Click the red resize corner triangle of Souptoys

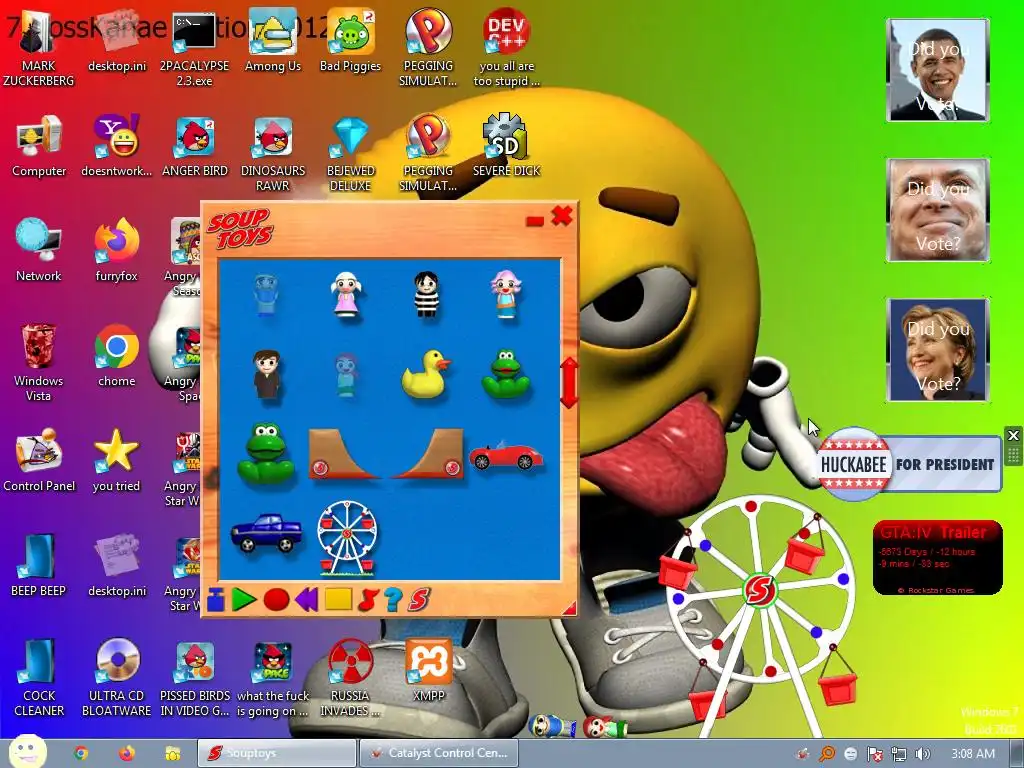click(569, 608)
